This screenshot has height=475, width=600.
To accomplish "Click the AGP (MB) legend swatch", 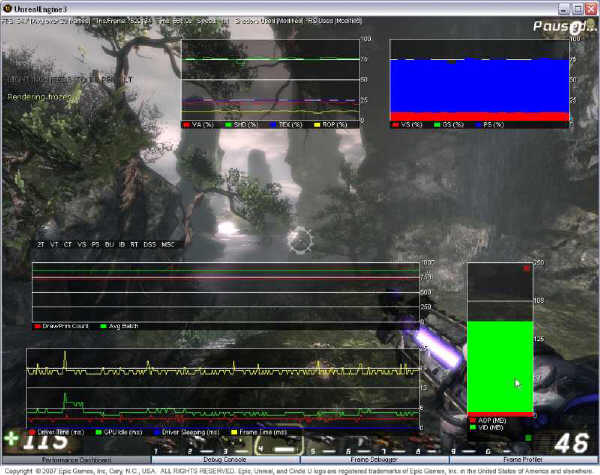I will (473, 421).
